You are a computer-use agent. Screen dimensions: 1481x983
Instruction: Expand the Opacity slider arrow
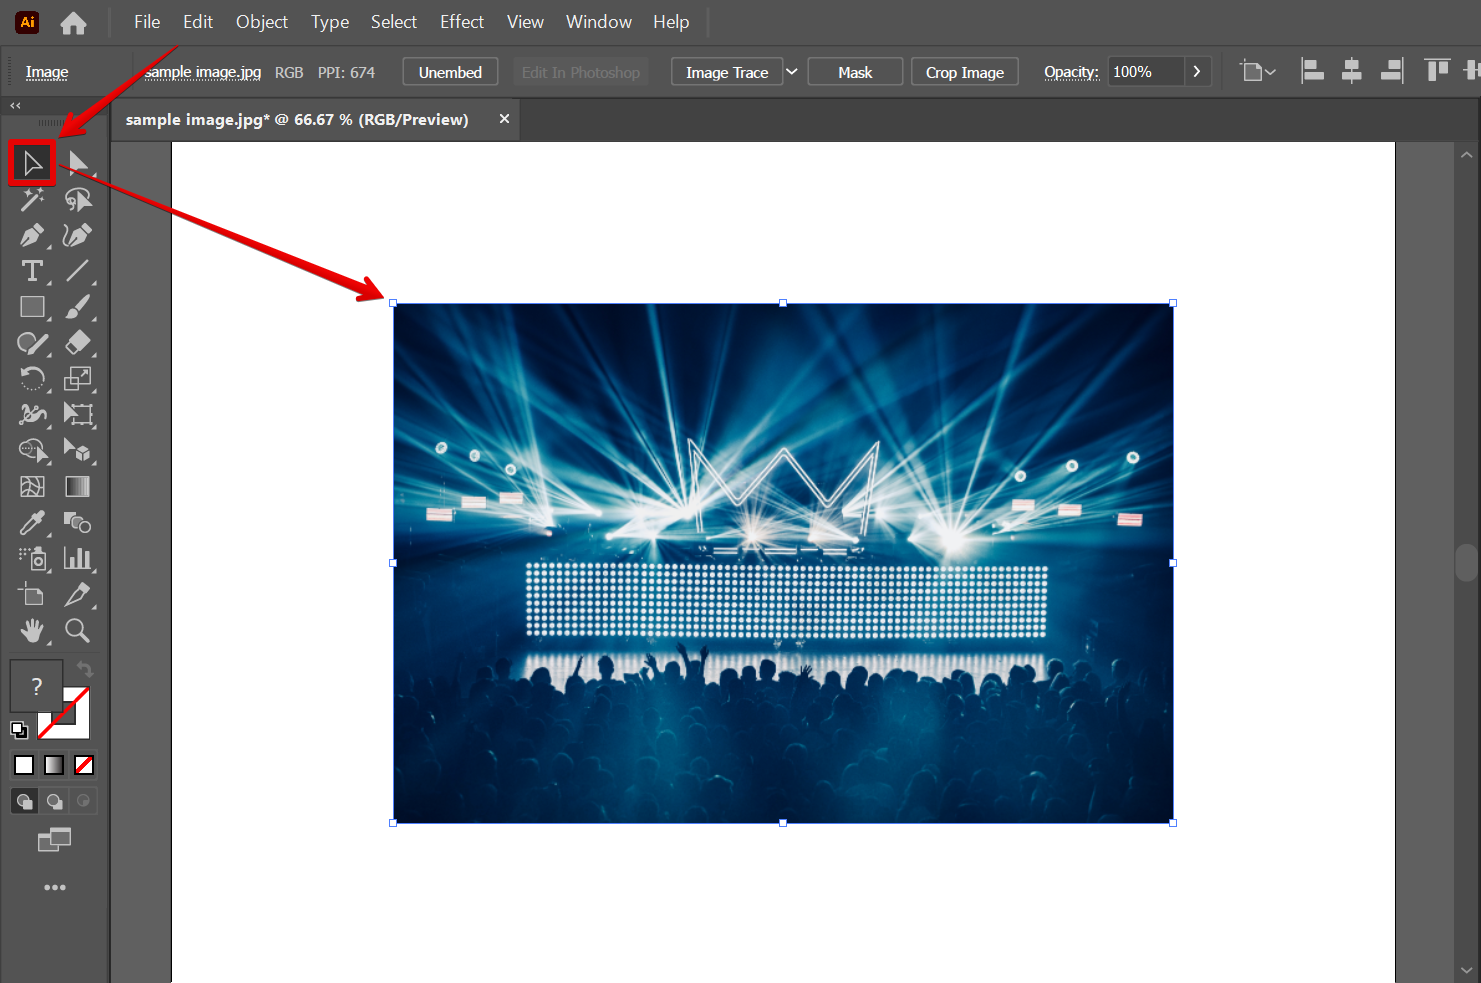click(x=1197, y=72)
